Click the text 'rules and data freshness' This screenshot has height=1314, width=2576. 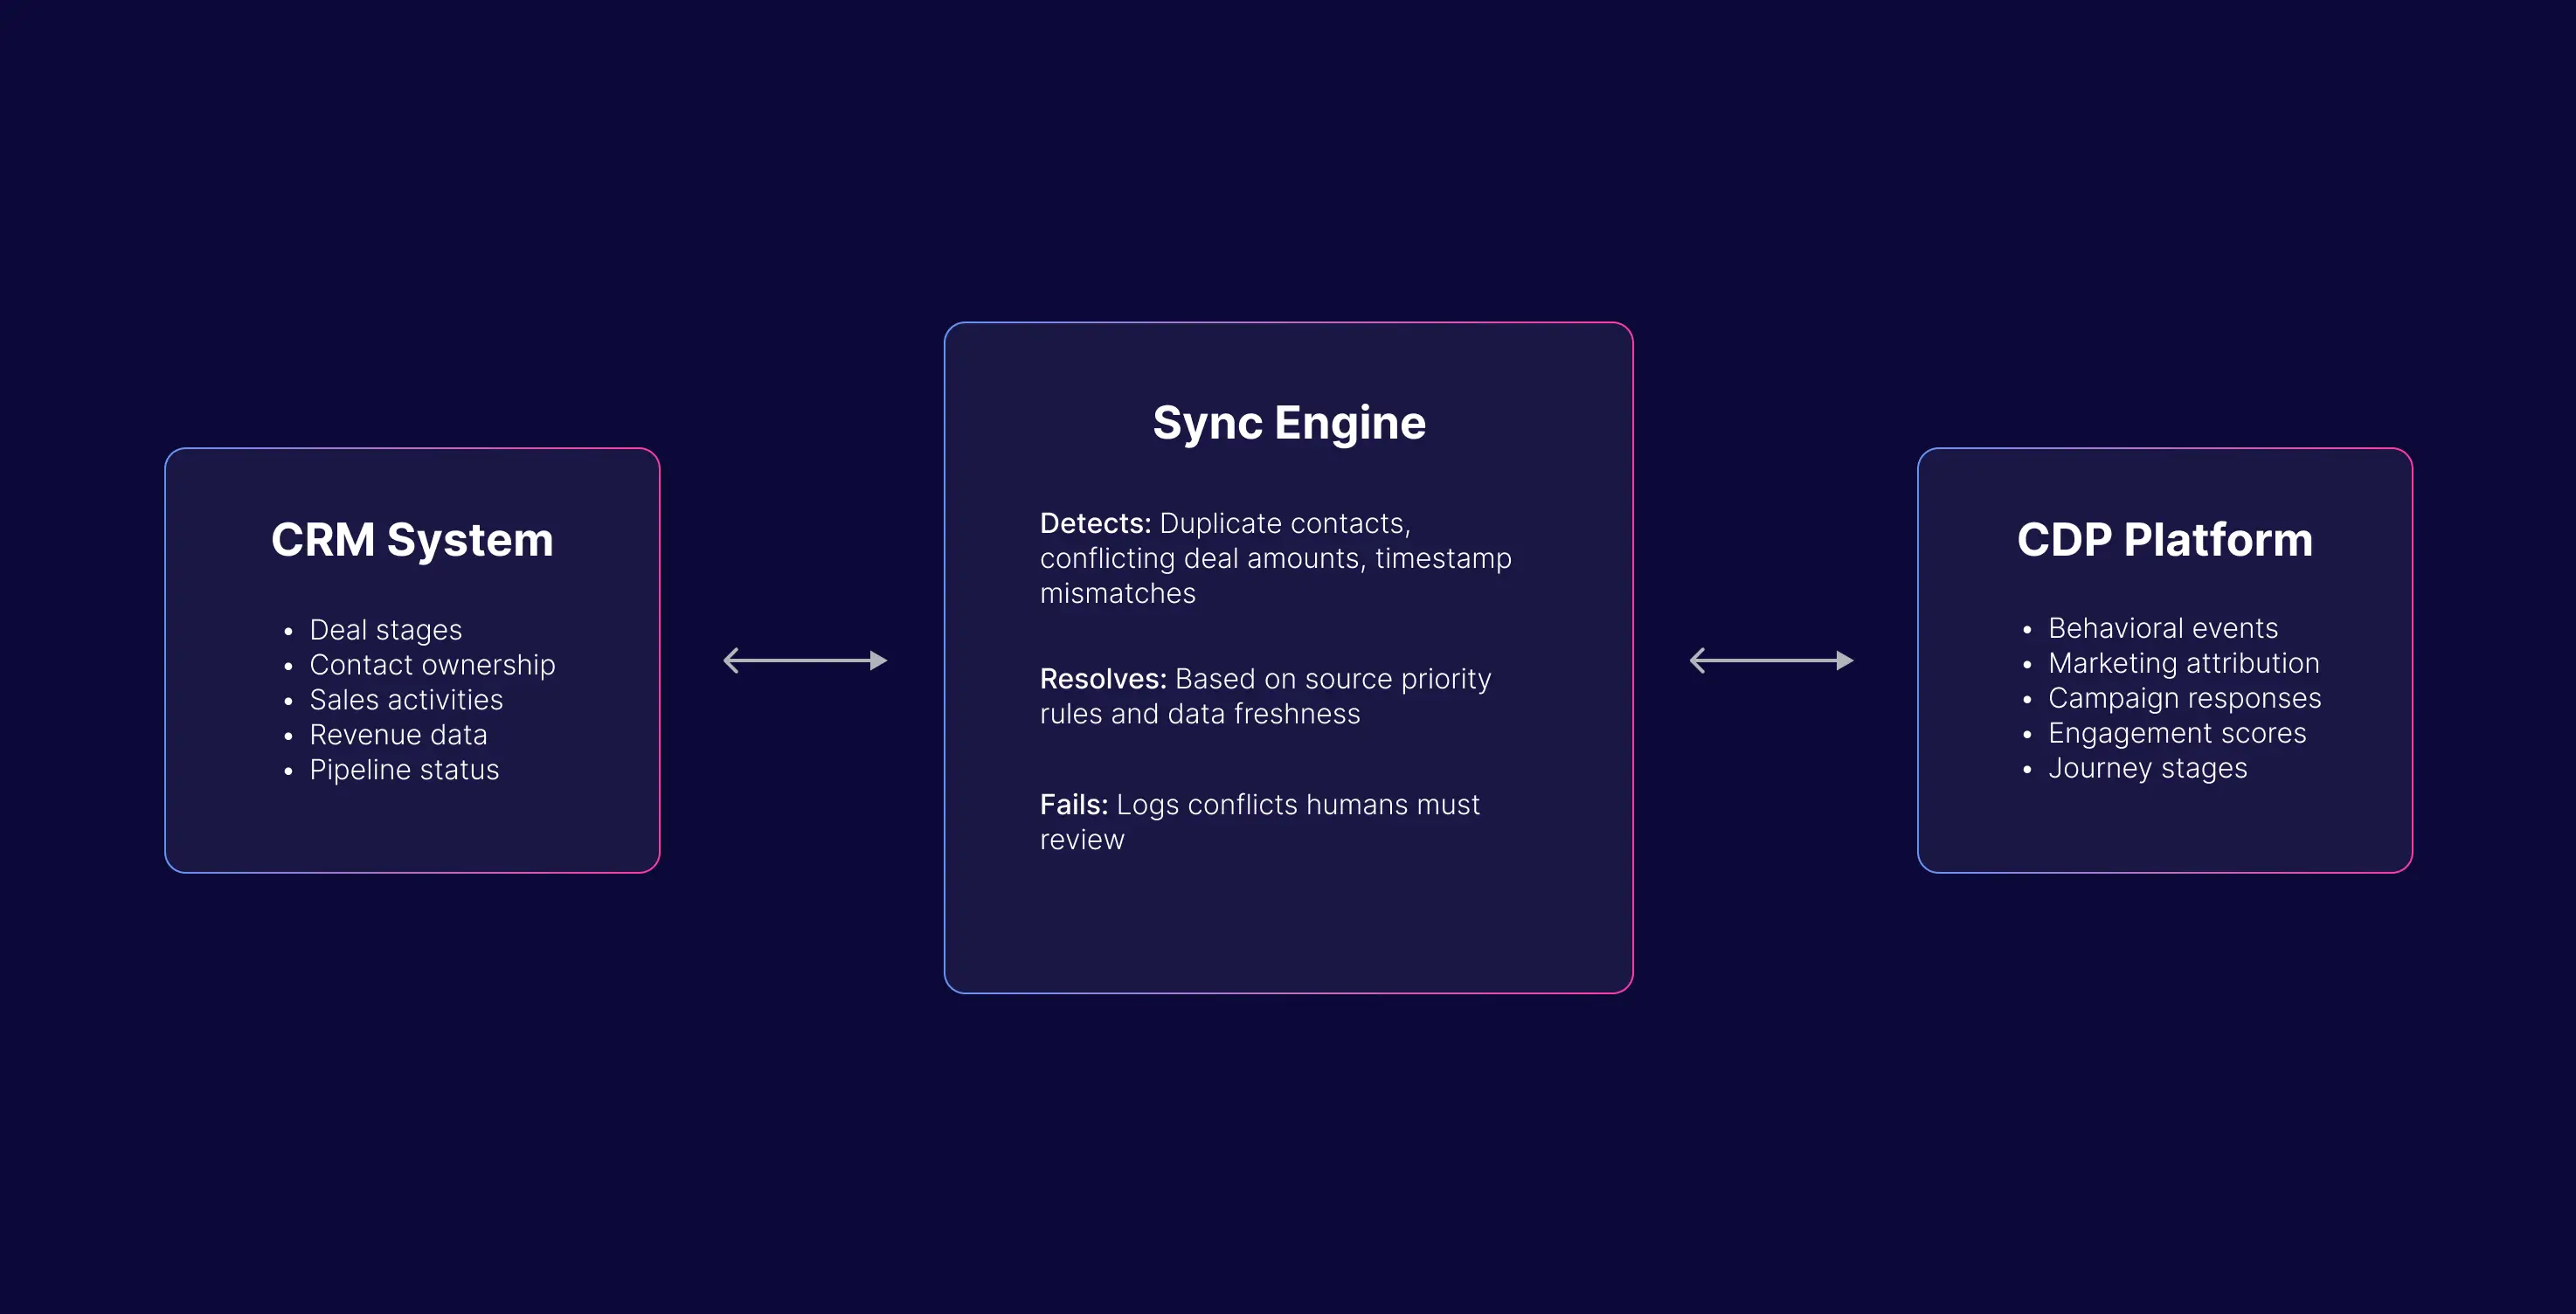point(1200,714)
